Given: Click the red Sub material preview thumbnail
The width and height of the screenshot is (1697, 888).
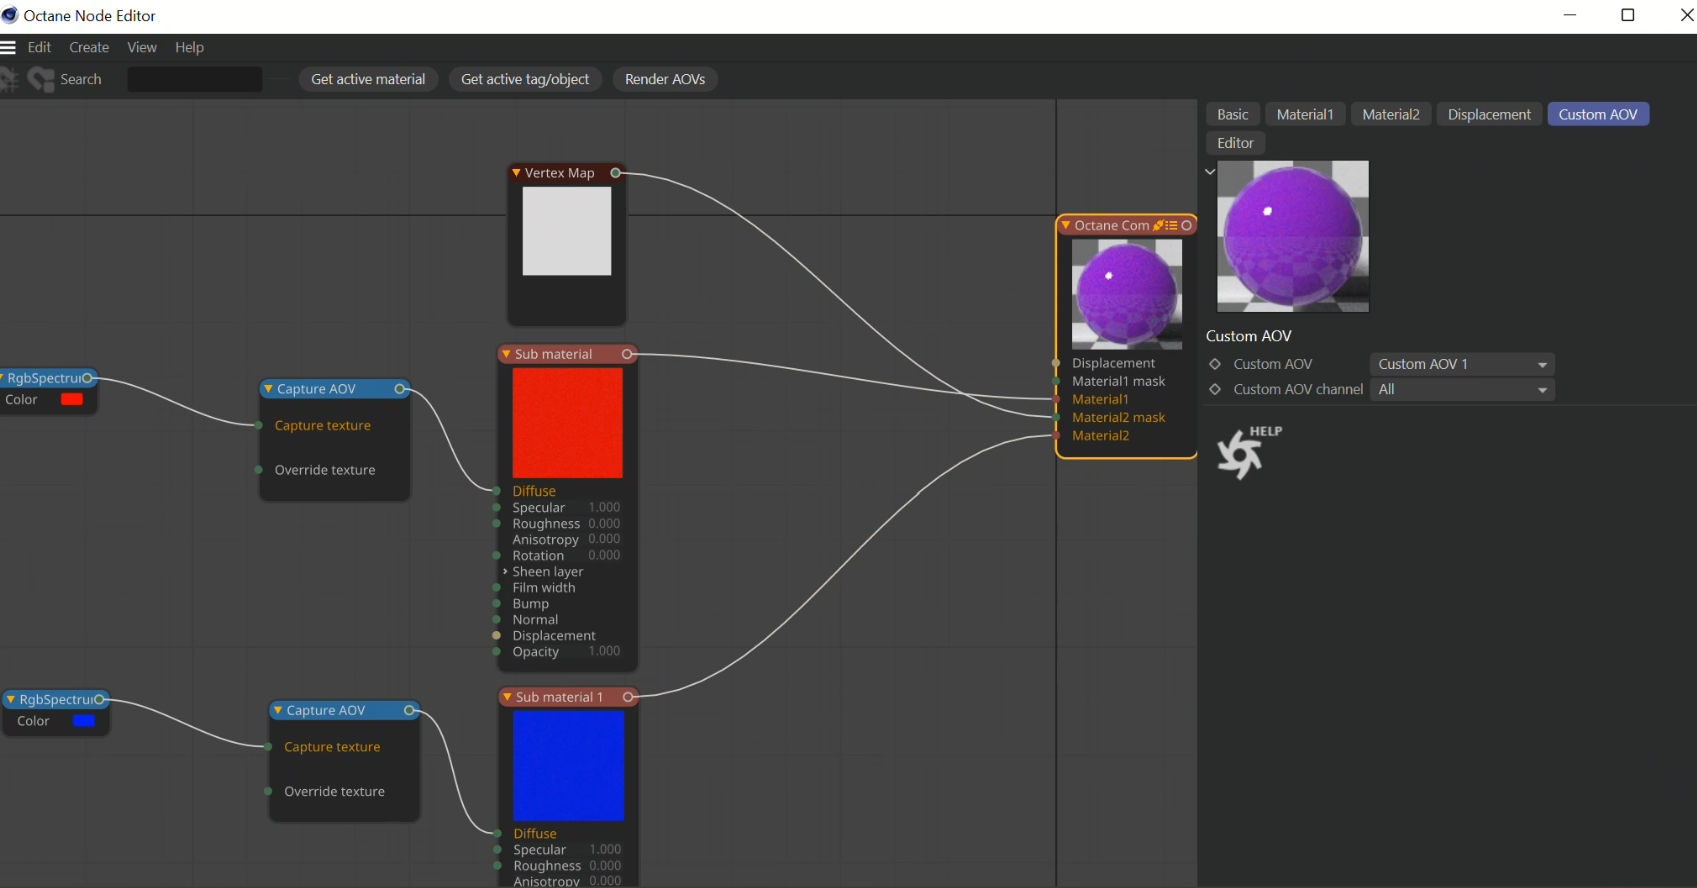Looking at the screenshot, I should (x=568, y=423).
